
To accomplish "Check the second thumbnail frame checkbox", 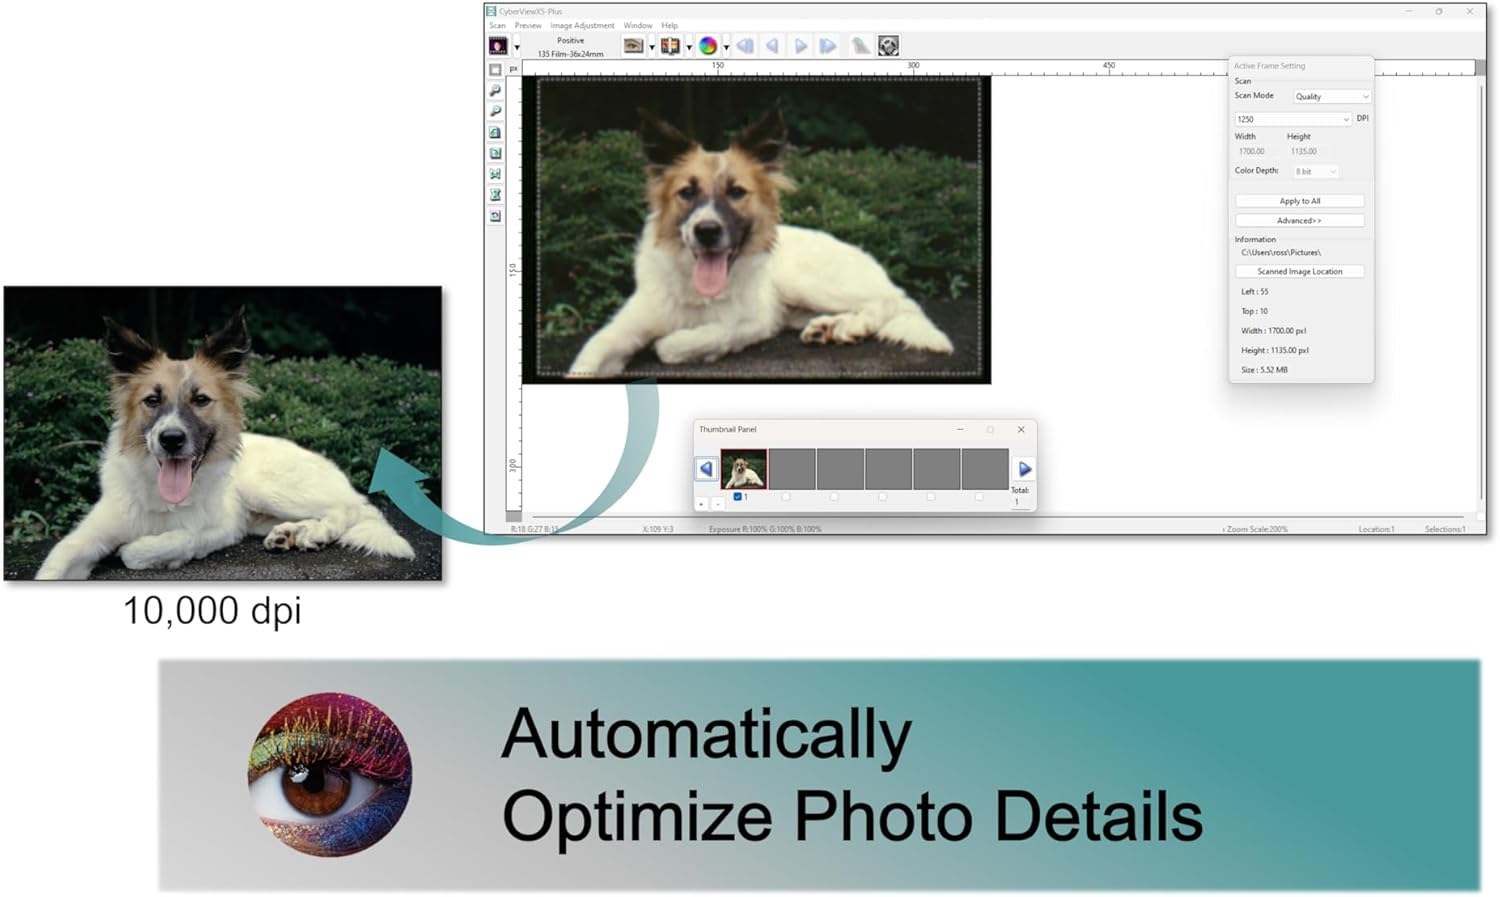I will (x=786, y=496).
